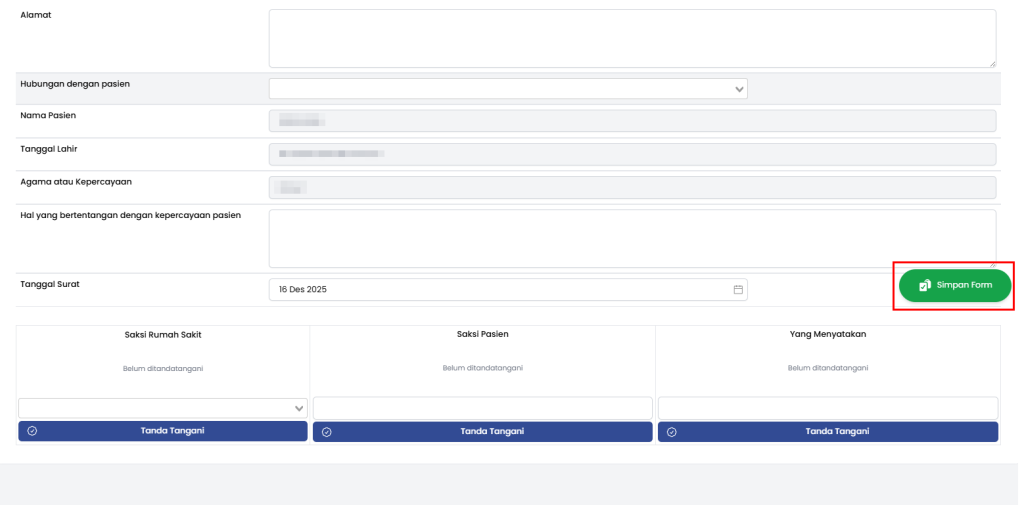Open the Saksi Rumah Sakit dropdown
The image size is (1024, 505).
298,408
